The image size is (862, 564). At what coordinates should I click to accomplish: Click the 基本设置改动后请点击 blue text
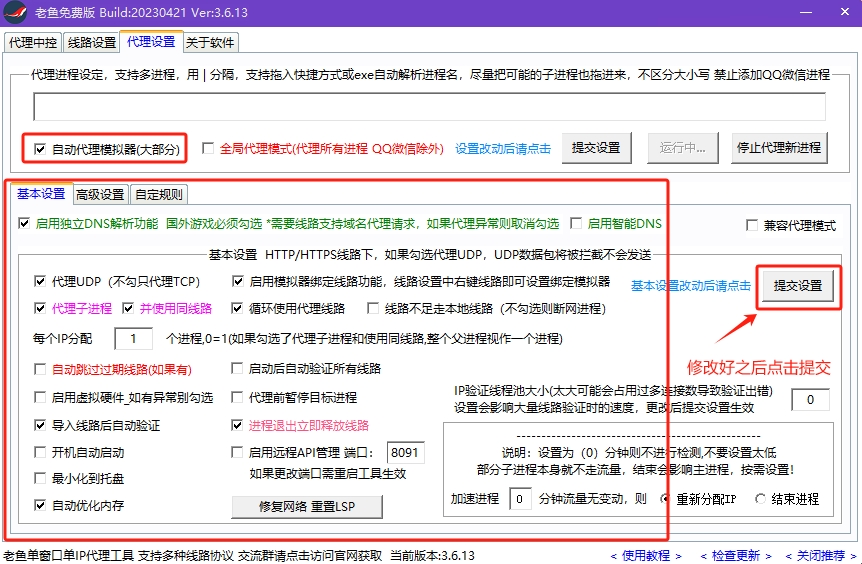click(x=691, y=286)
